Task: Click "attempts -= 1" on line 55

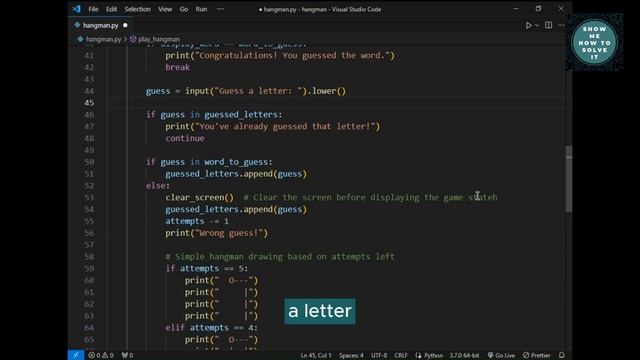Action: (197, 221)
